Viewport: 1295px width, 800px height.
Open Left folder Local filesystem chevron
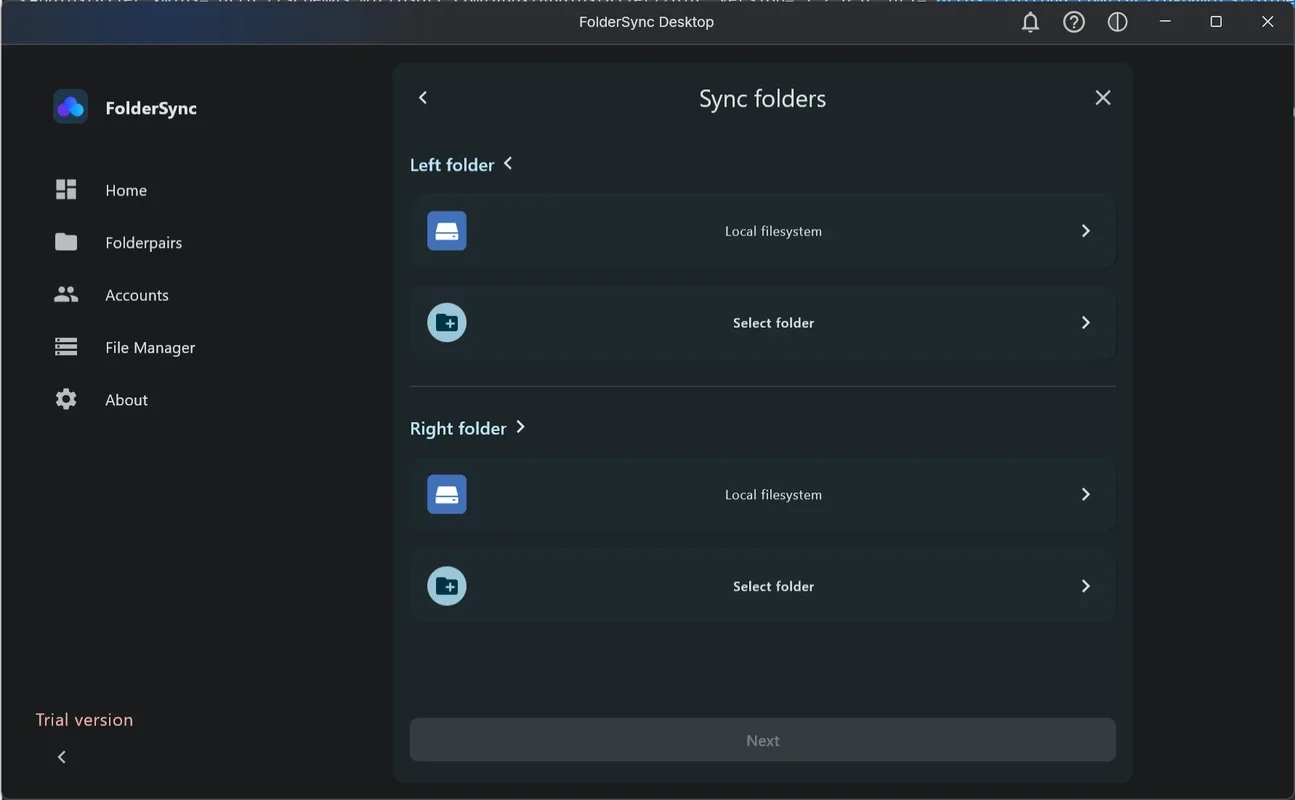point(1086,231)
